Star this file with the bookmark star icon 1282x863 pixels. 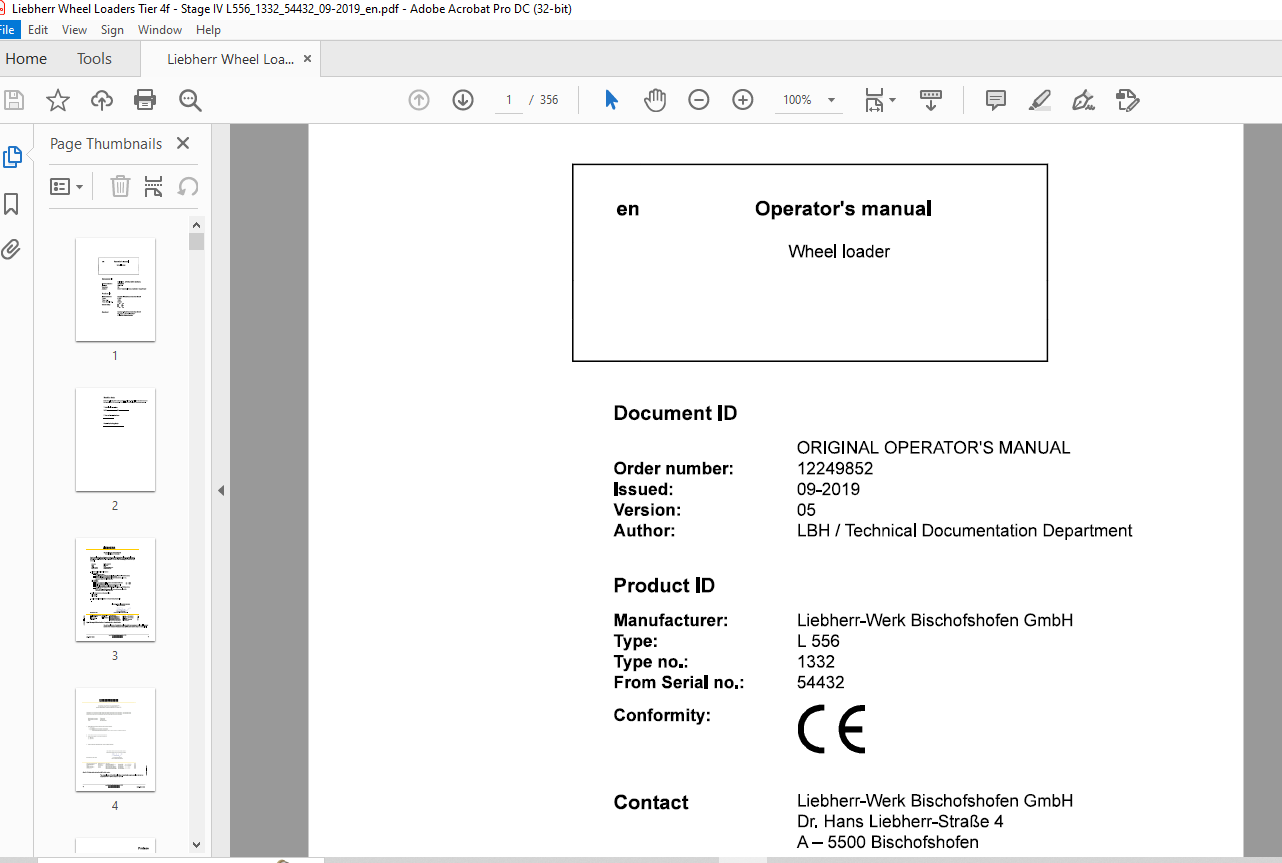coord(58,100)
